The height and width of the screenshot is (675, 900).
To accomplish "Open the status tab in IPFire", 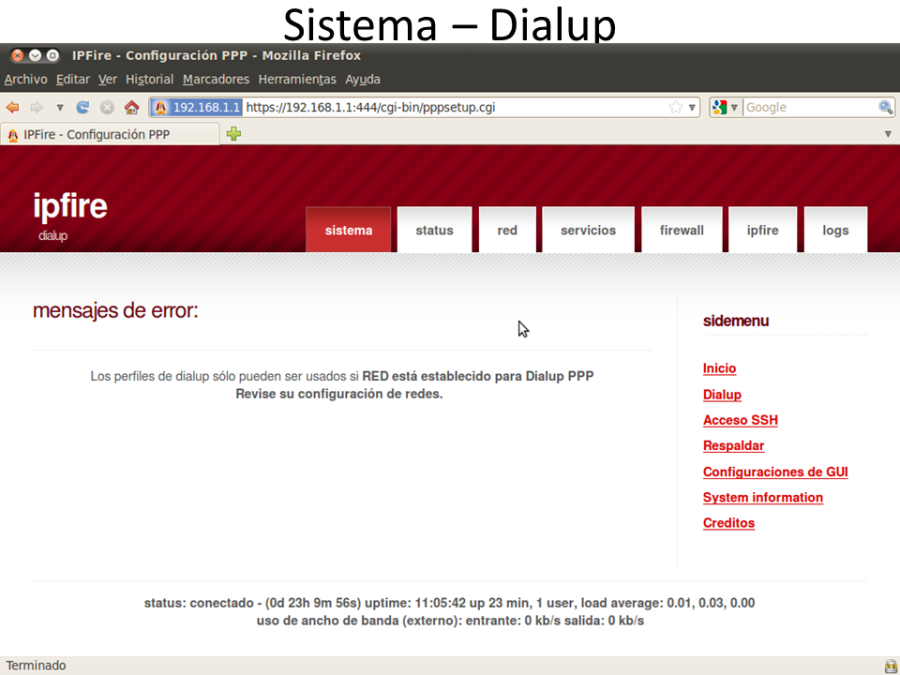I will 434,230.
